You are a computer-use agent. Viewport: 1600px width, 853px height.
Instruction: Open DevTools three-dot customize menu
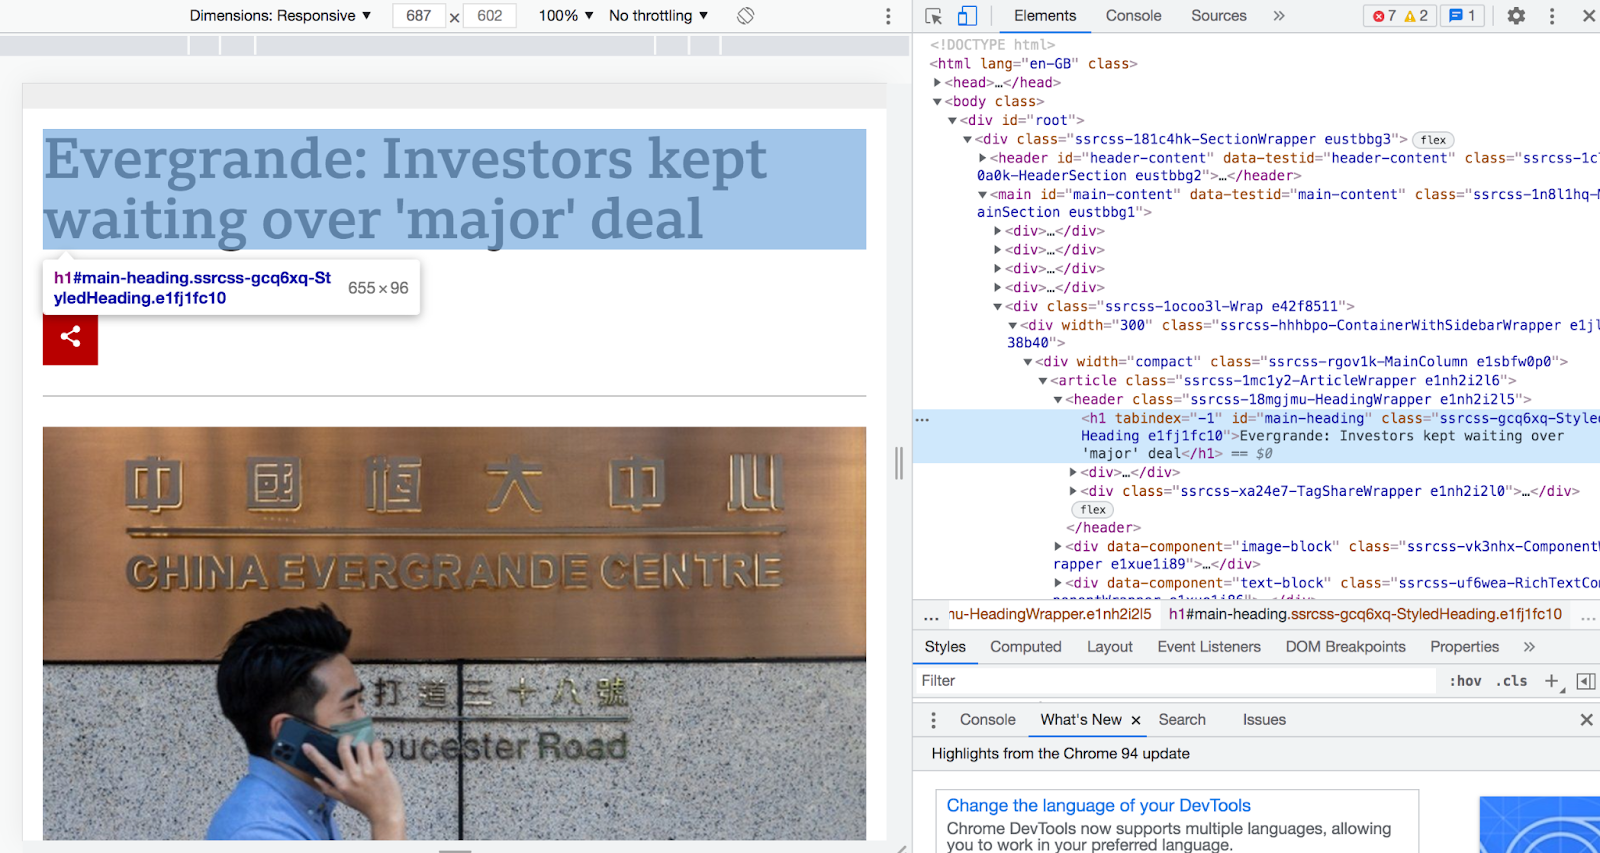pos(1552,16)
